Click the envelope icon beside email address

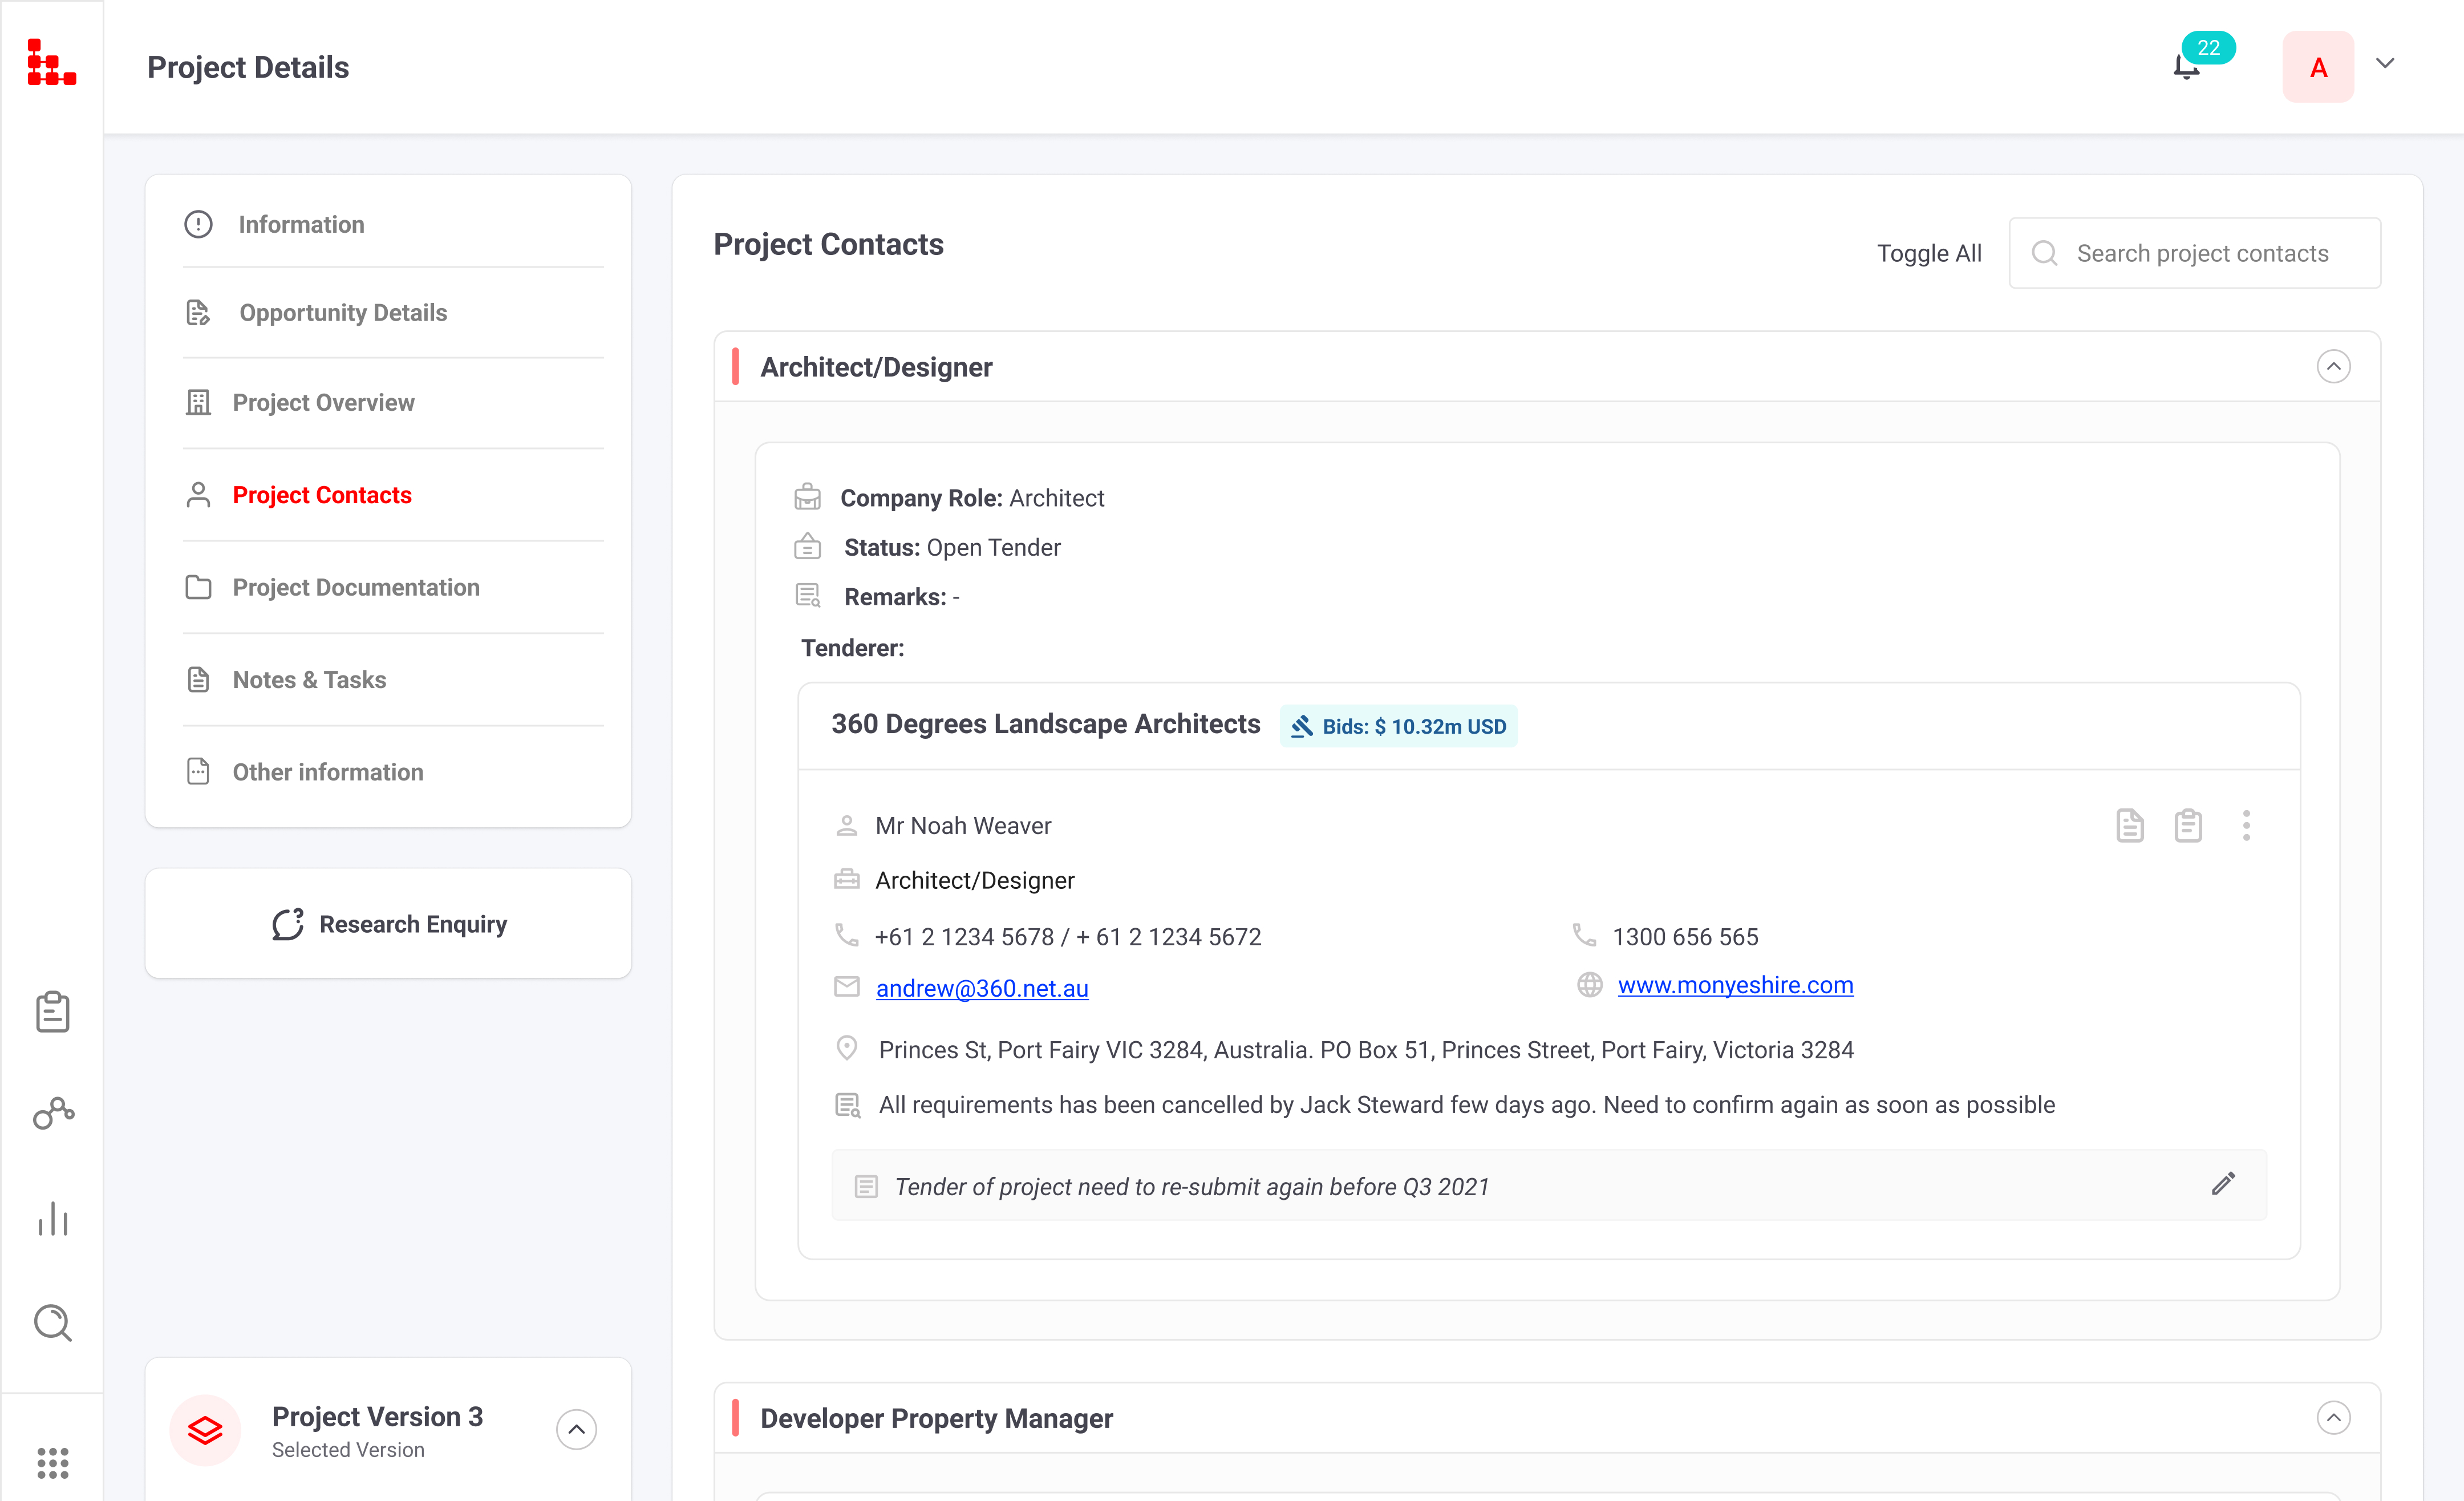pyautogui.click(x=846, y=986)
